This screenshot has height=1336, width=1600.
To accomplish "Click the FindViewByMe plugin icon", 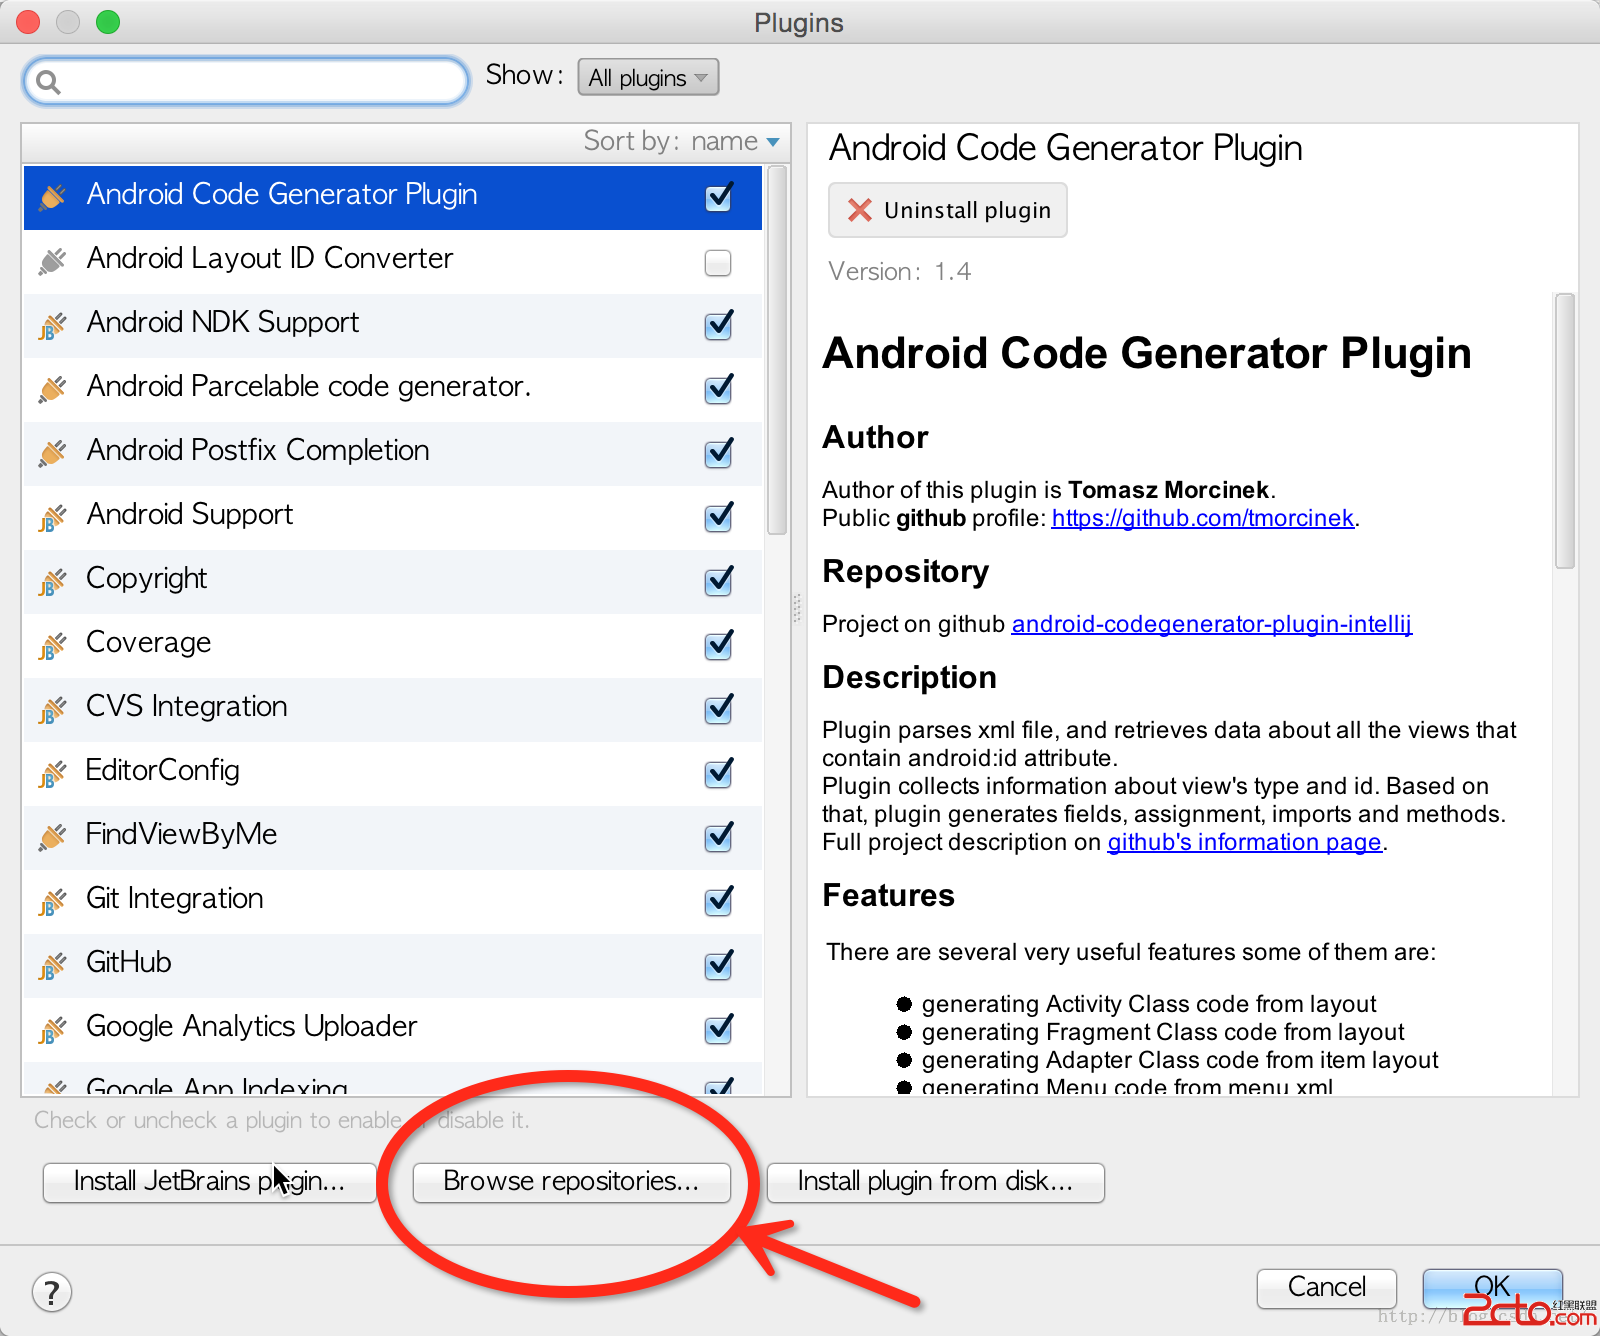I will [52, 838].
